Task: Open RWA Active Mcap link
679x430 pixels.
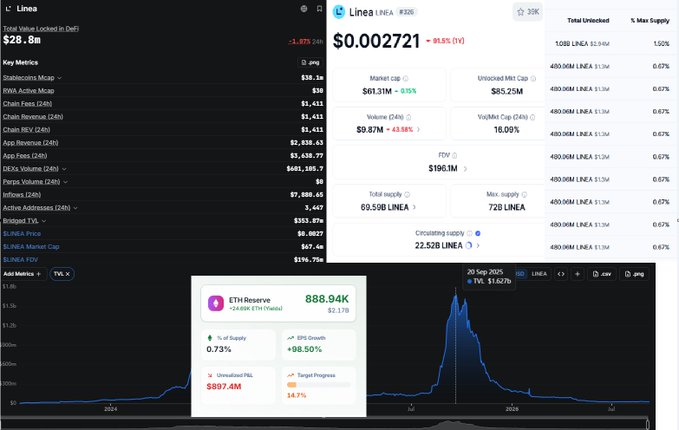Action: tap(29, 91)
